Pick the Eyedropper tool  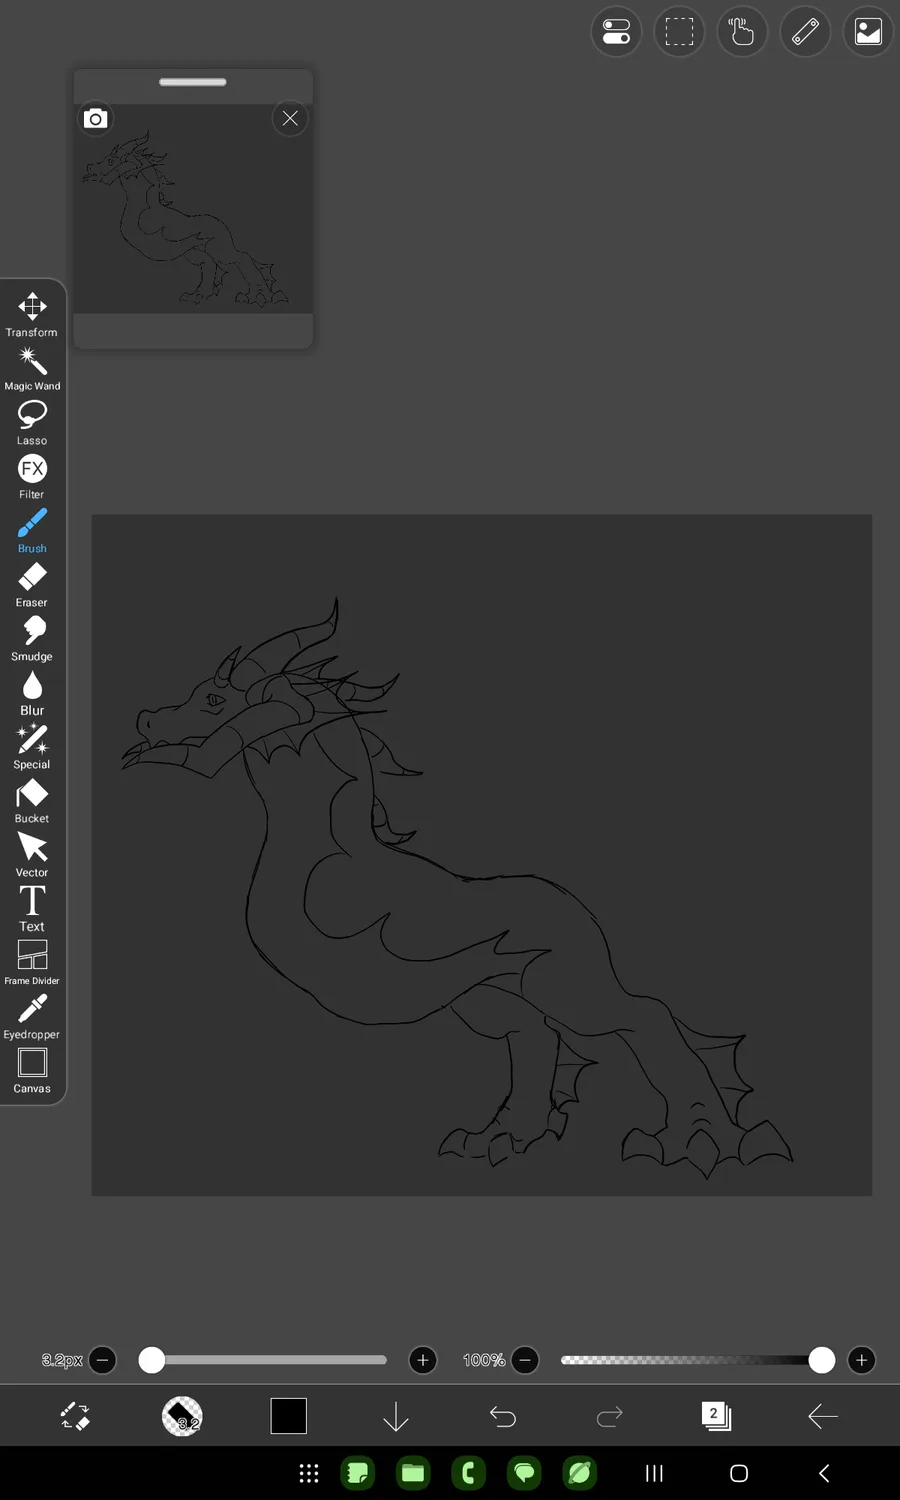(x=32, y=1016)
